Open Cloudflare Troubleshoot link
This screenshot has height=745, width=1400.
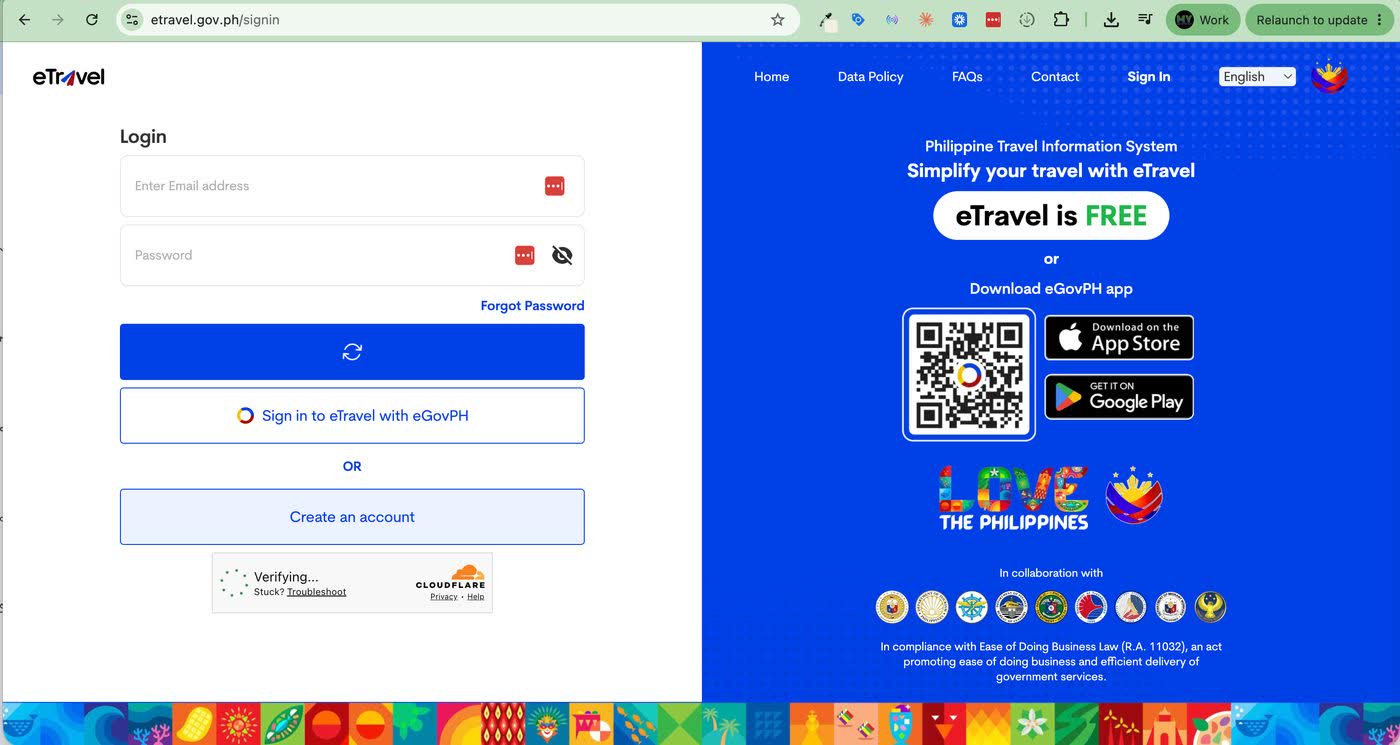316,592
